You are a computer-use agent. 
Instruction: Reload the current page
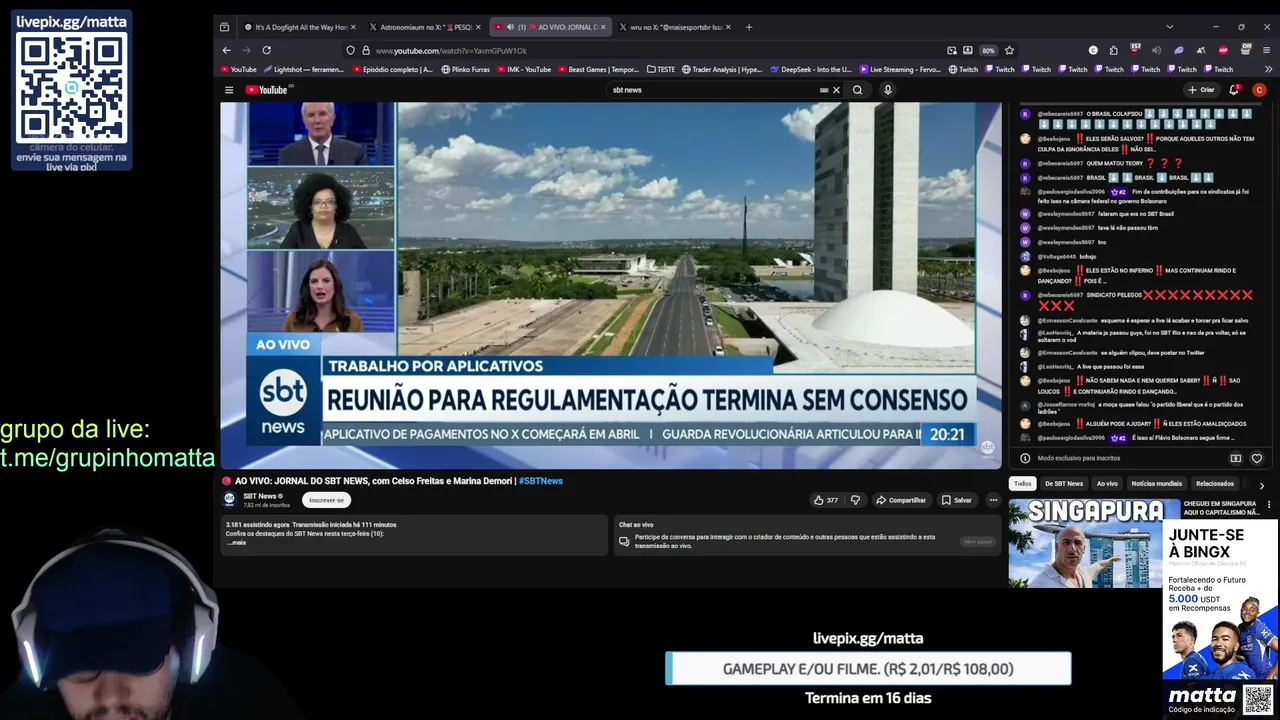[x=266, y=50]
